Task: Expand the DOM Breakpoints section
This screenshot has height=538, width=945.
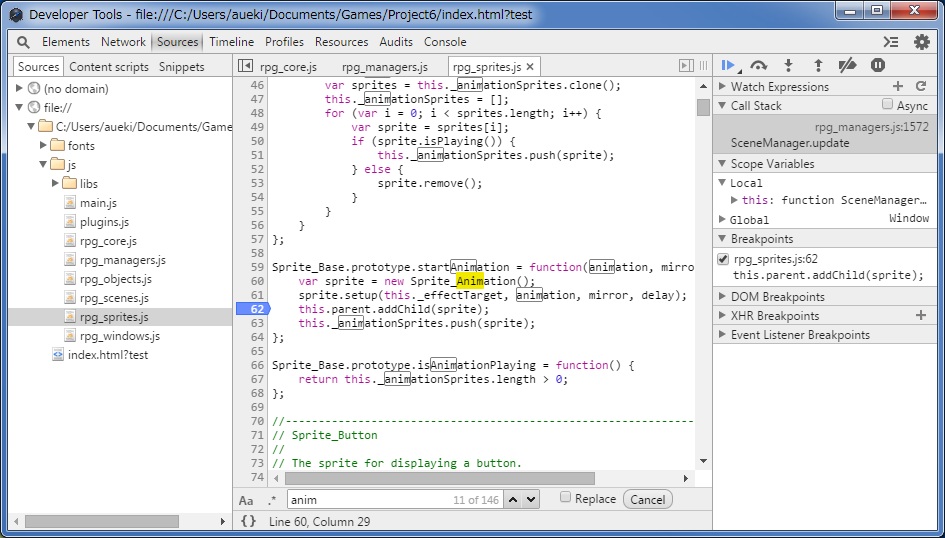Action: (x=722, y=297)
